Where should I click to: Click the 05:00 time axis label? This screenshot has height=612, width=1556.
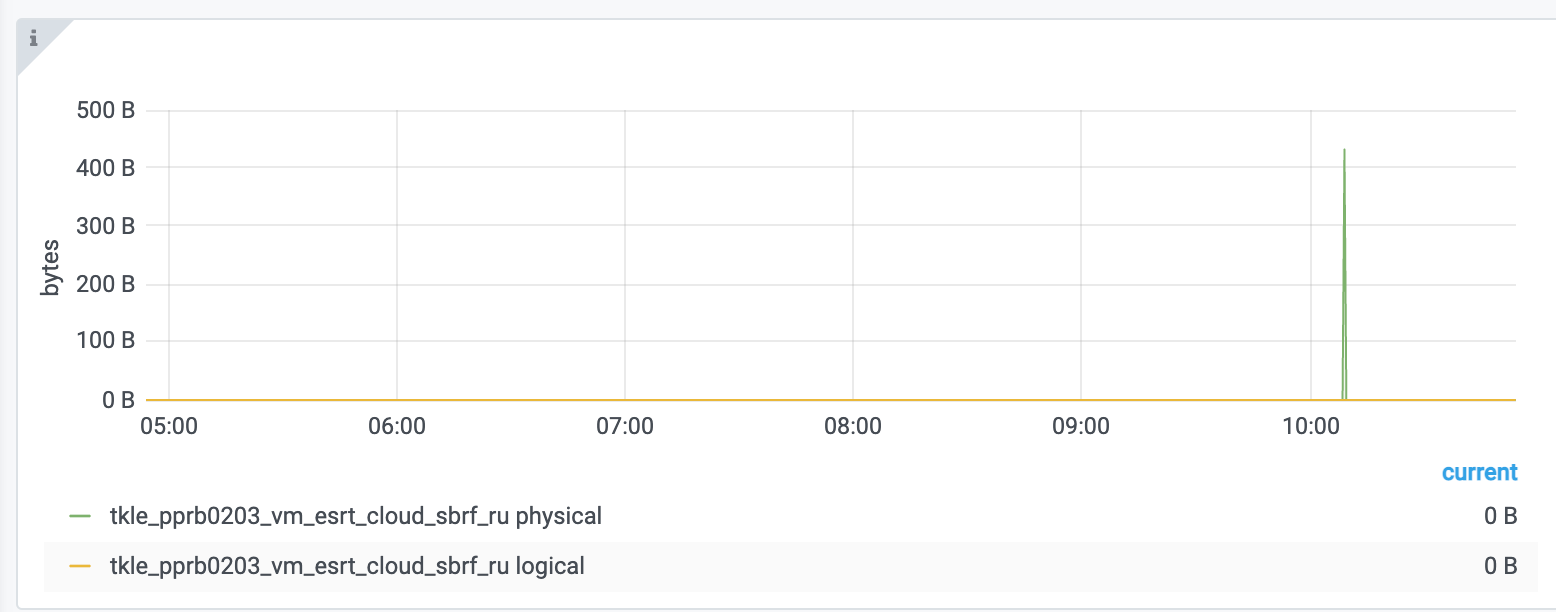[x=169, y=427]
